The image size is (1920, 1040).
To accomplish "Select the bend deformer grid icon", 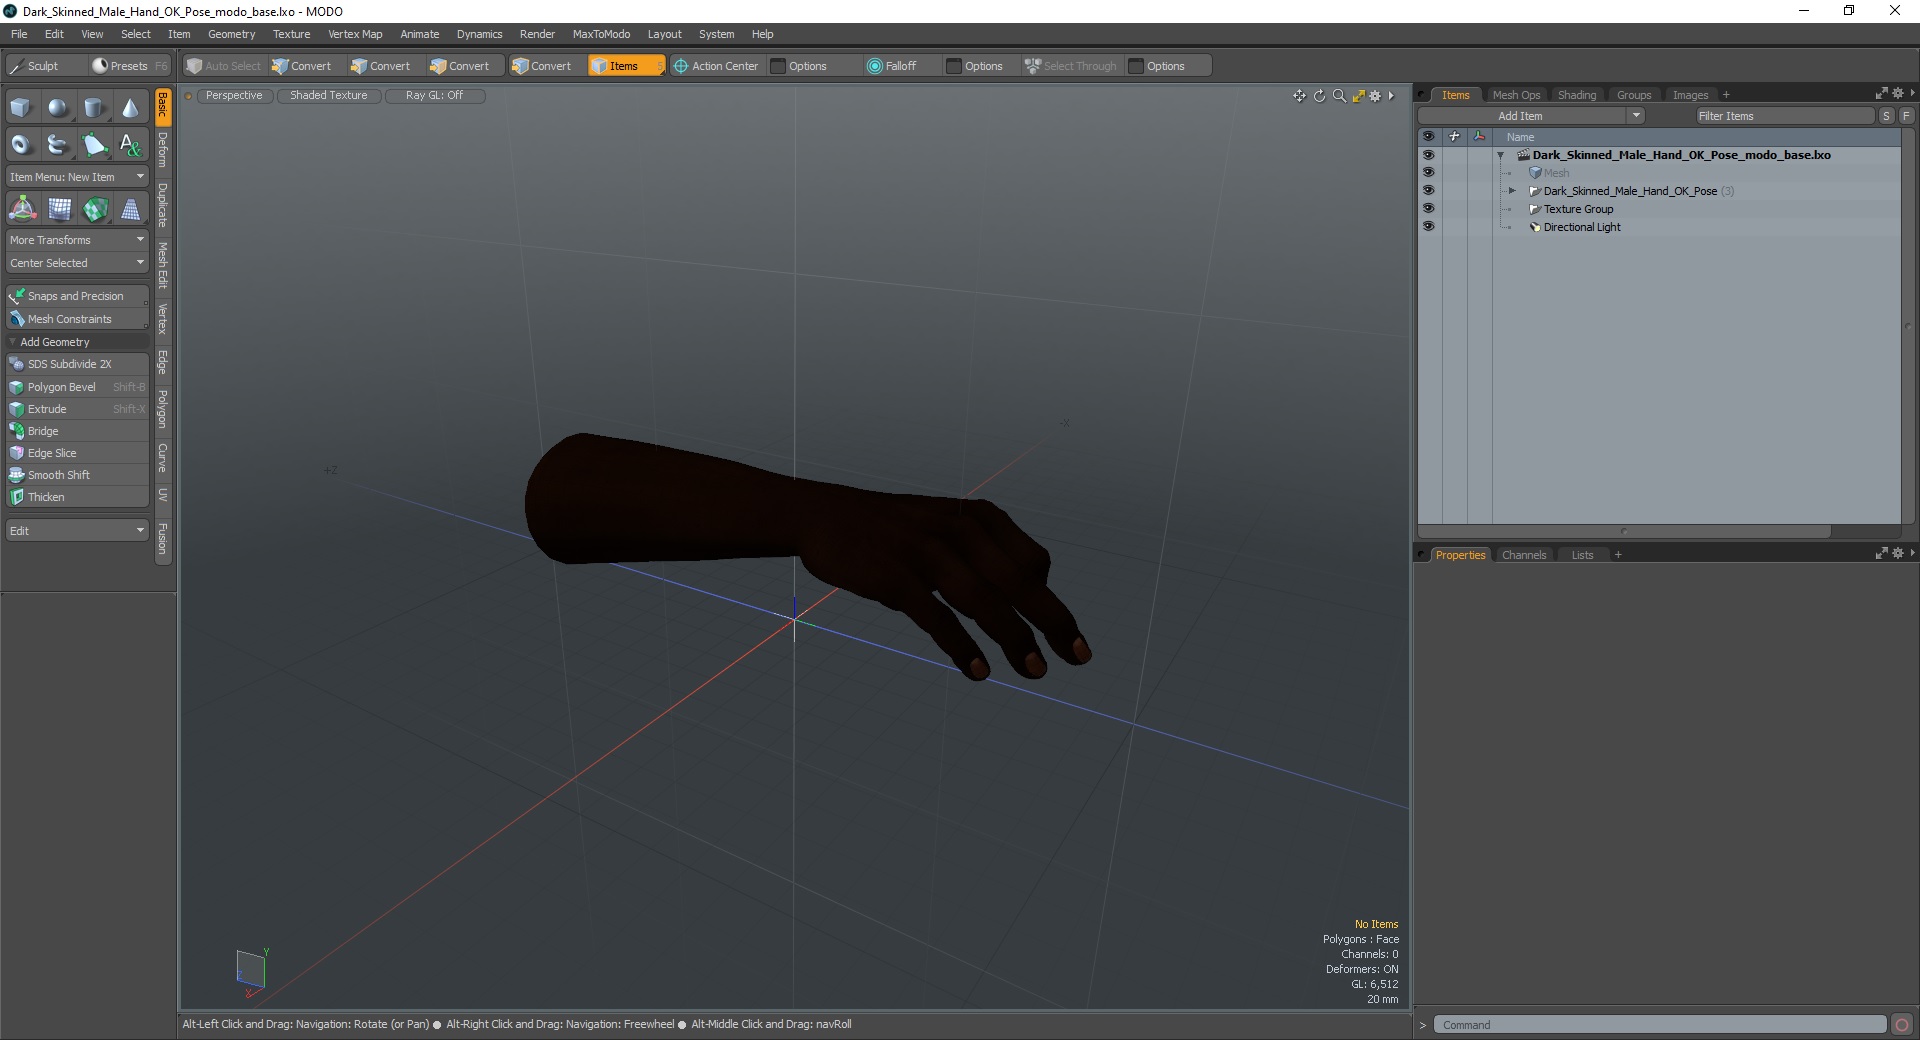I will [x=60, y=209].
